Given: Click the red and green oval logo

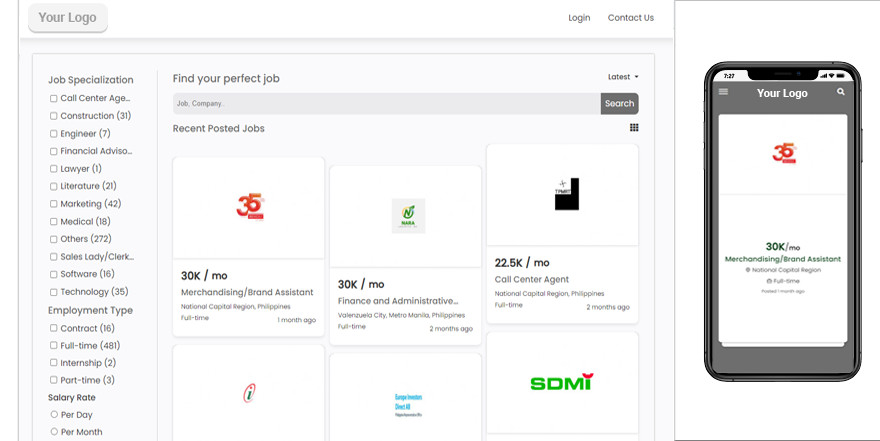Looking at the screenshot, I should [x=249, y=393].
